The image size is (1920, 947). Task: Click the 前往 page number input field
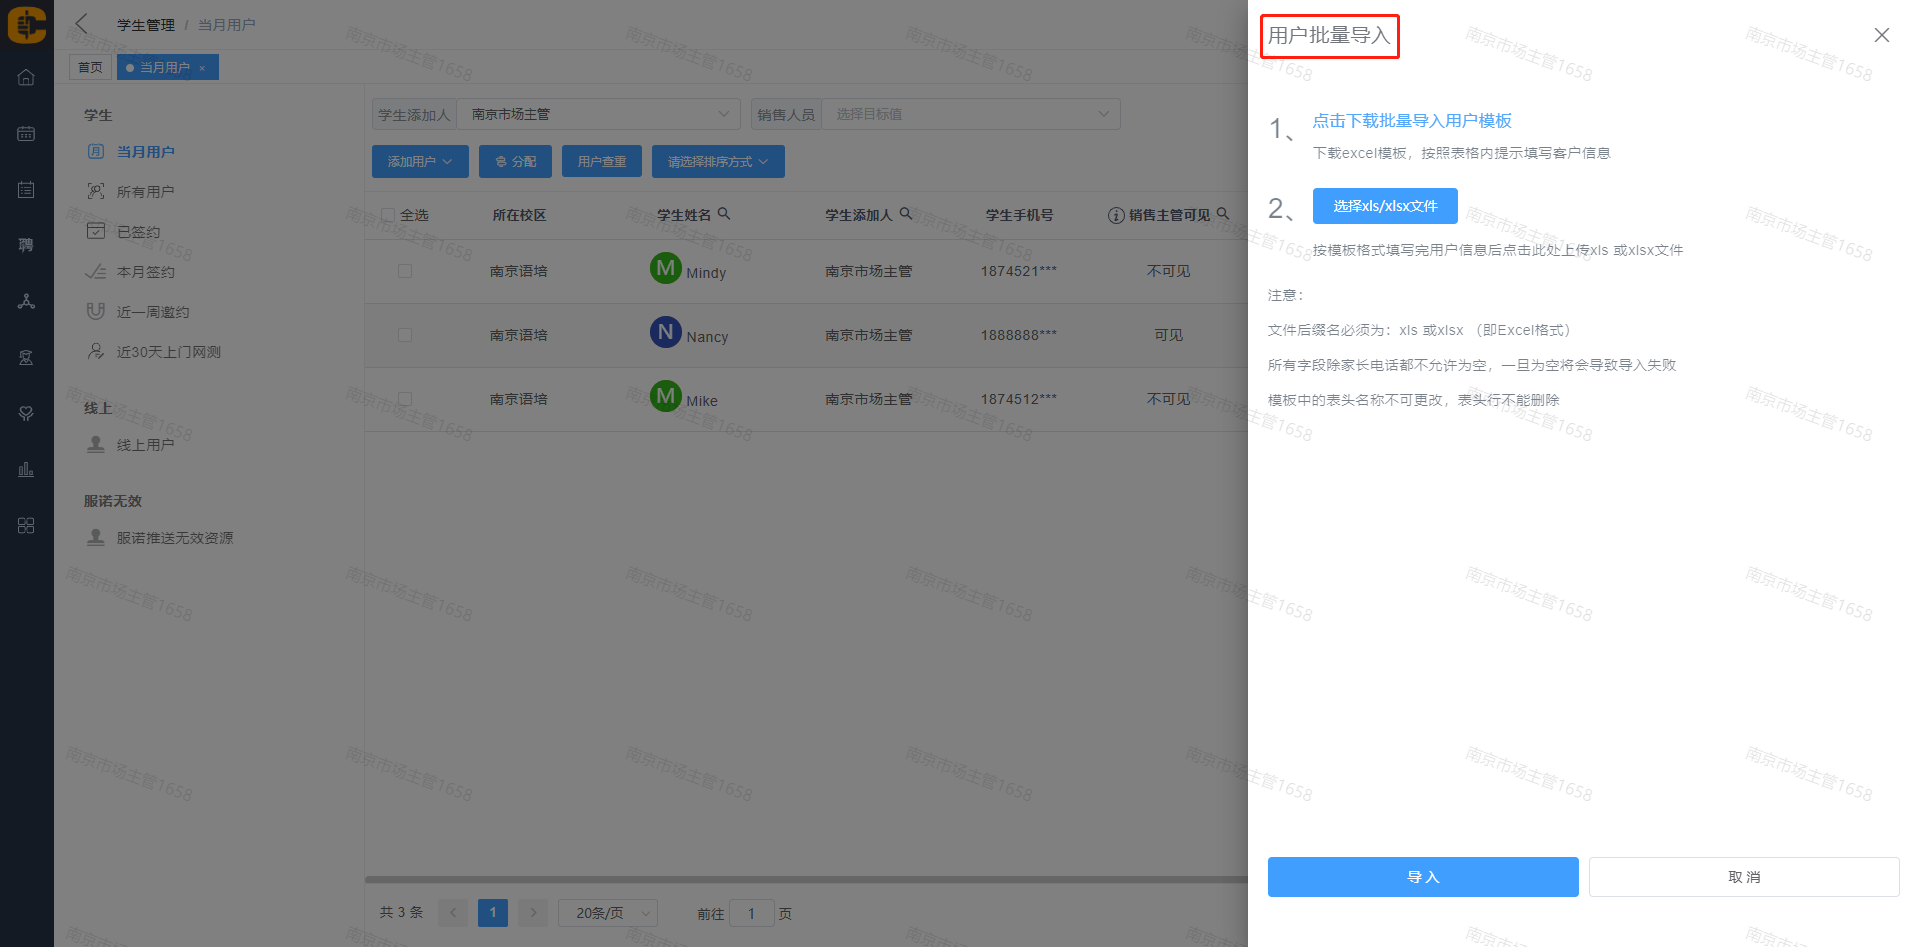pos(751,913)
